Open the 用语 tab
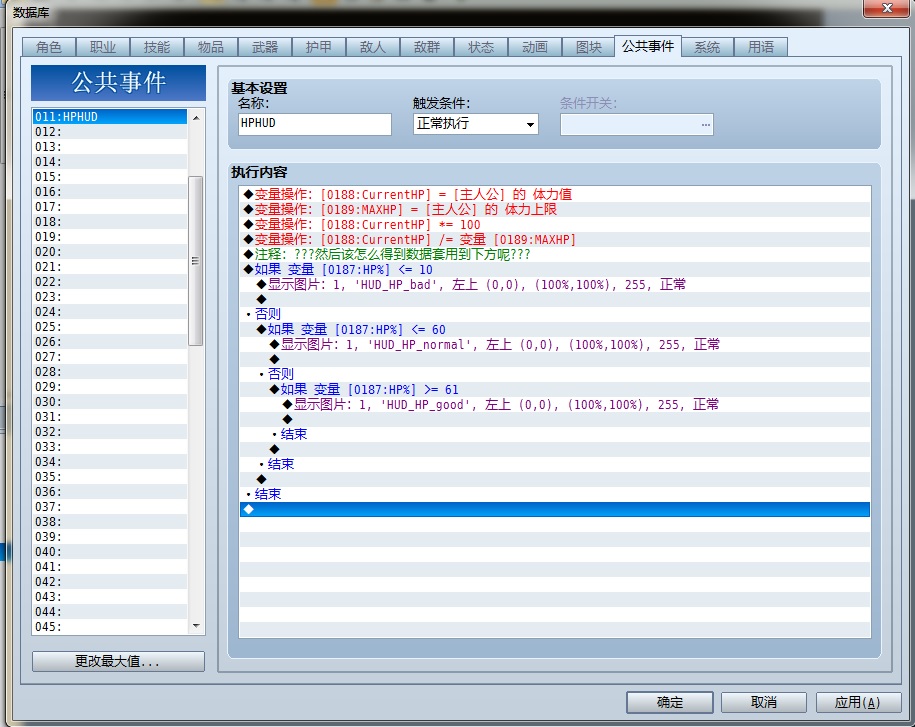 pyautogui.click(x=761, y=47)
